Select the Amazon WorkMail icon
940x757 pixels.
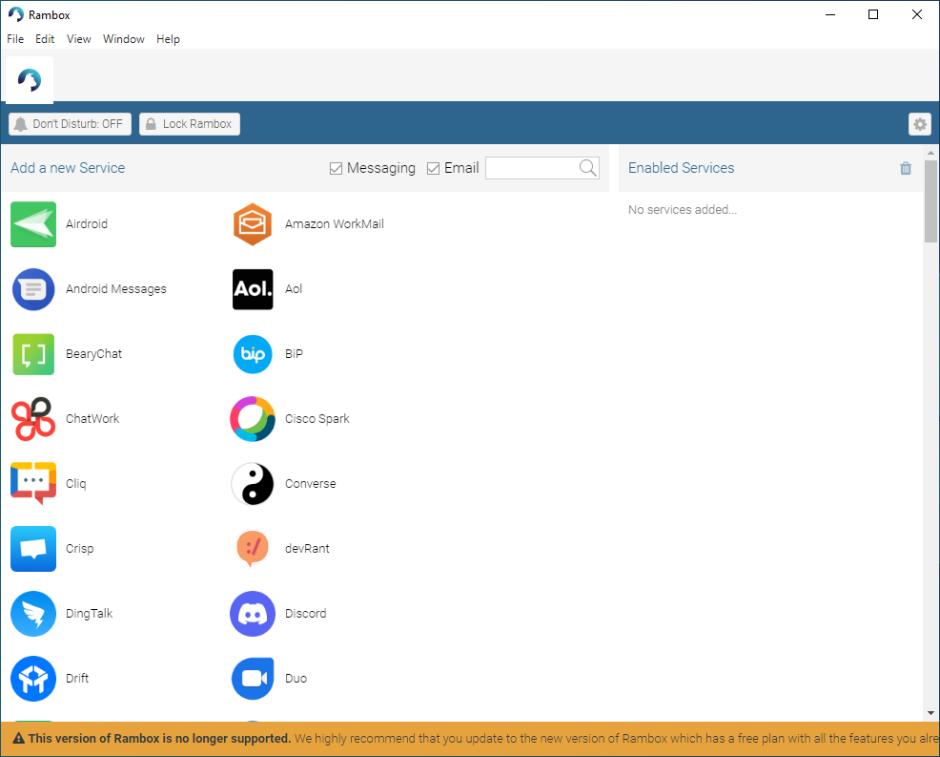tap(252, 224)
